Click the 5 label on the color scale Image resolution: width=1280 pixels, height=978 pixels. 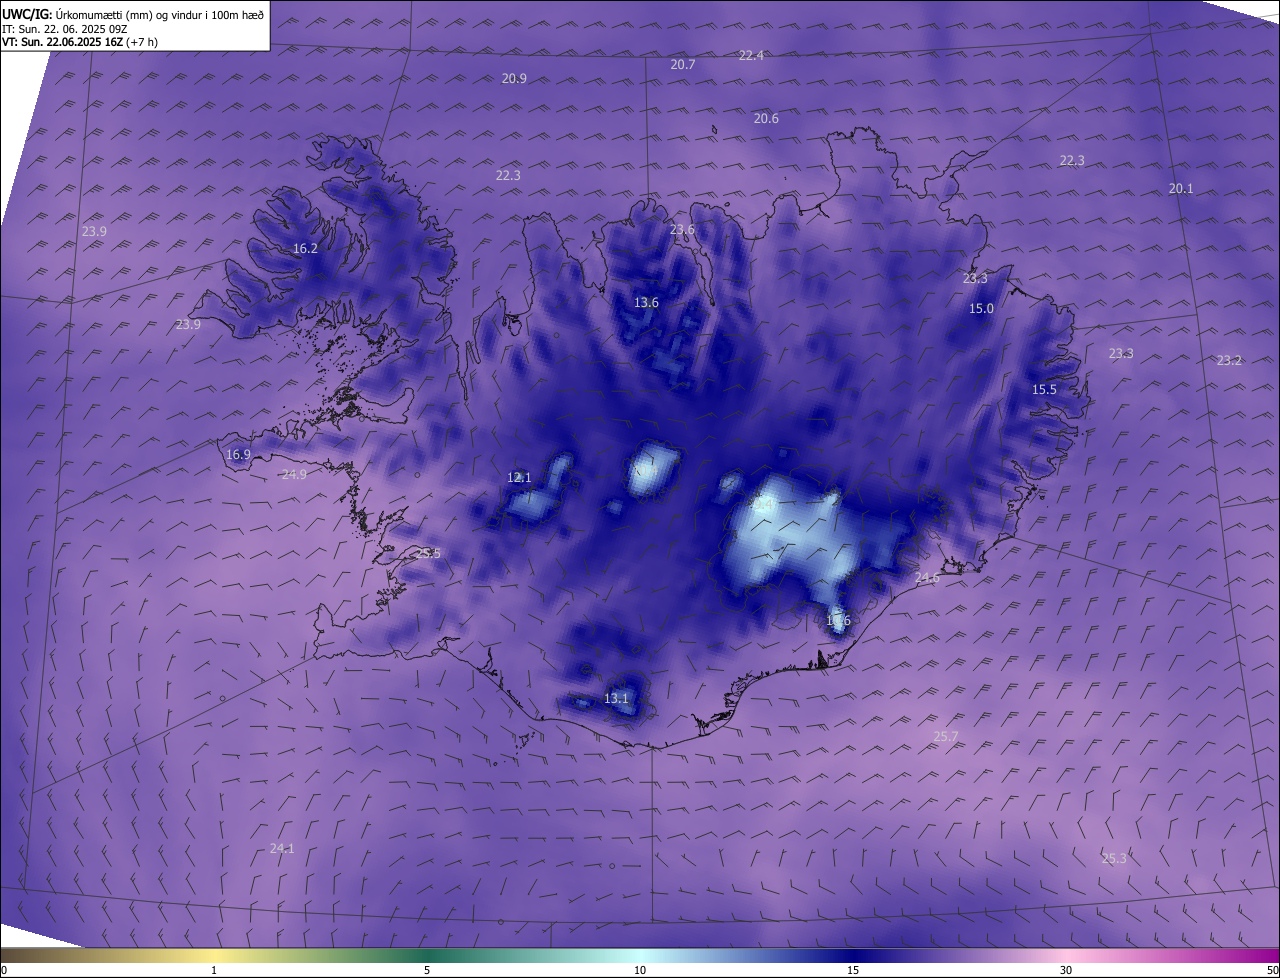coord(427,970)
